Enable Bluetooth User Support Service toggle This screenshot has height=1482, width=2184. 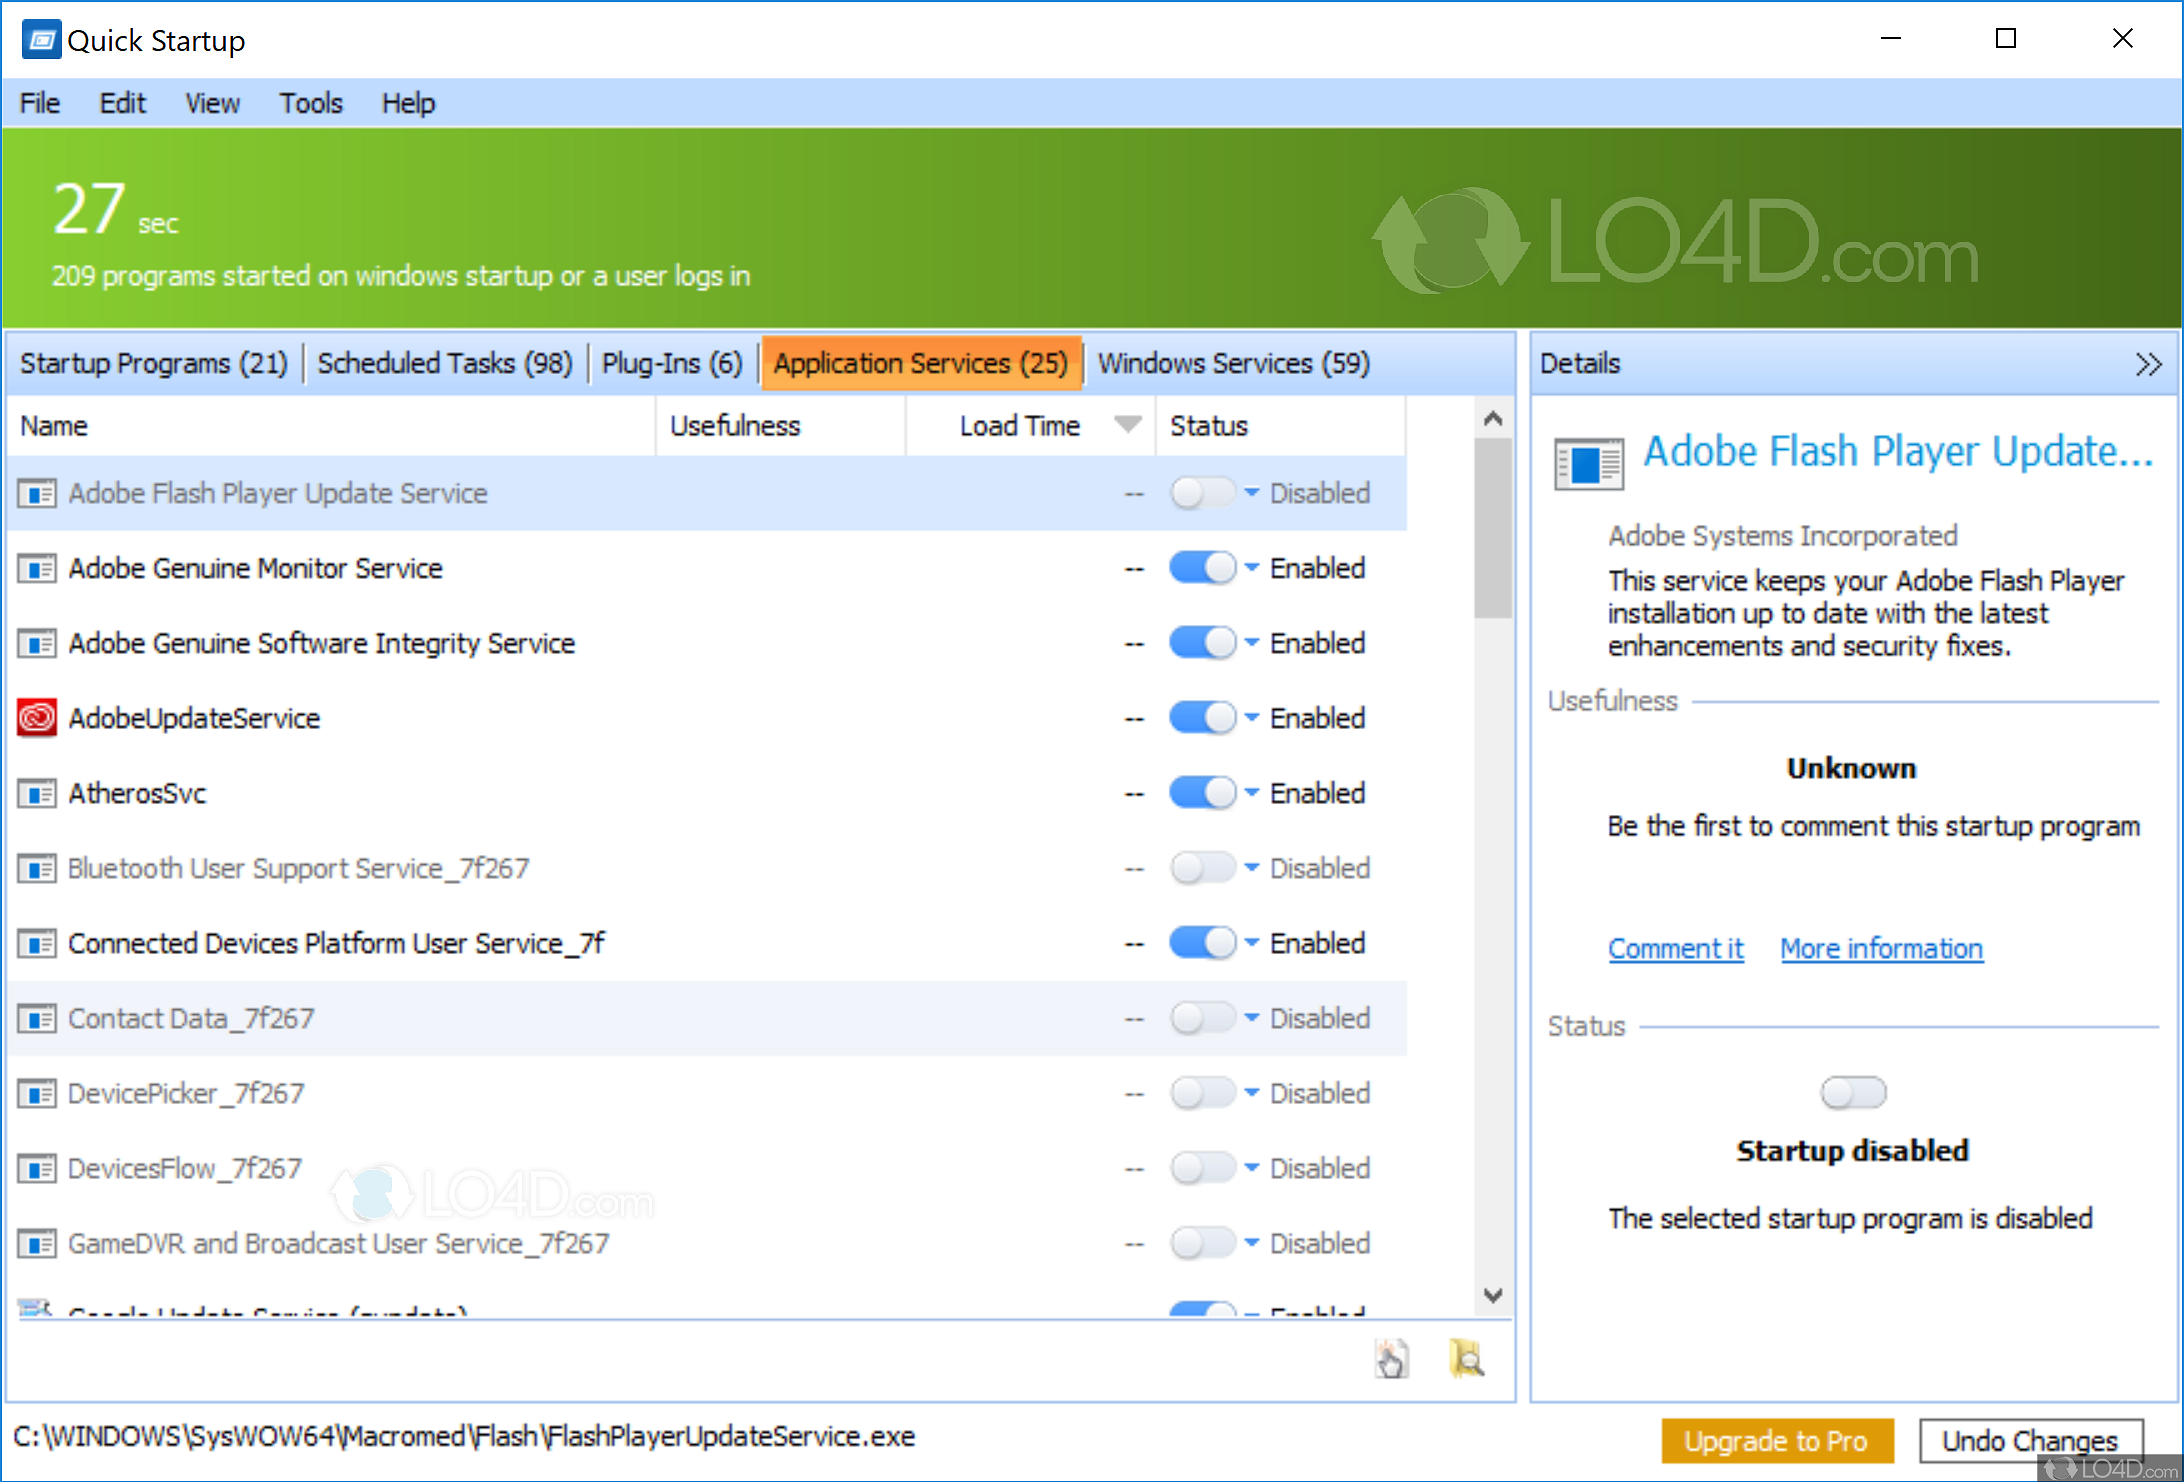point(1203,868)
